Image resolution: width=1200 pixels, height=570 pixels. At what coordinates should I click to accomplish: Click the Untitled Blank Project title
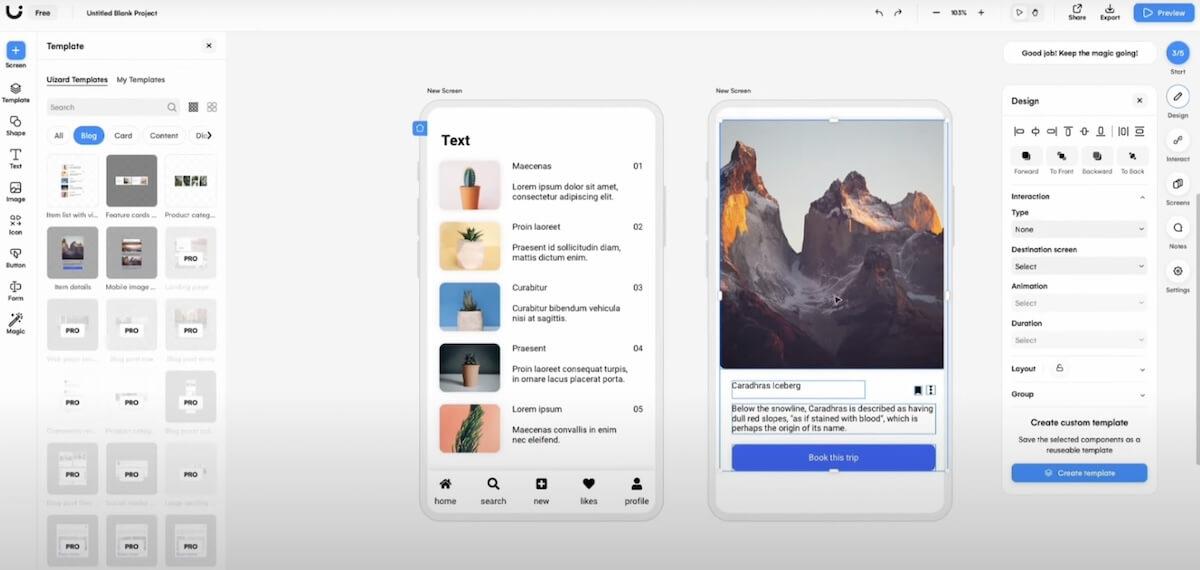122,13
